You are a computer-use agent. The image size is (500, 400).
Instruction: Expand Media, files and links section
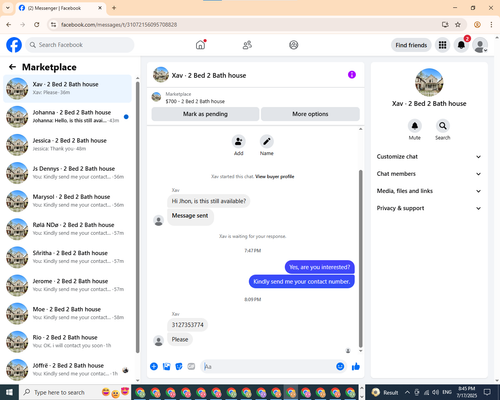[x=429, y=191]
